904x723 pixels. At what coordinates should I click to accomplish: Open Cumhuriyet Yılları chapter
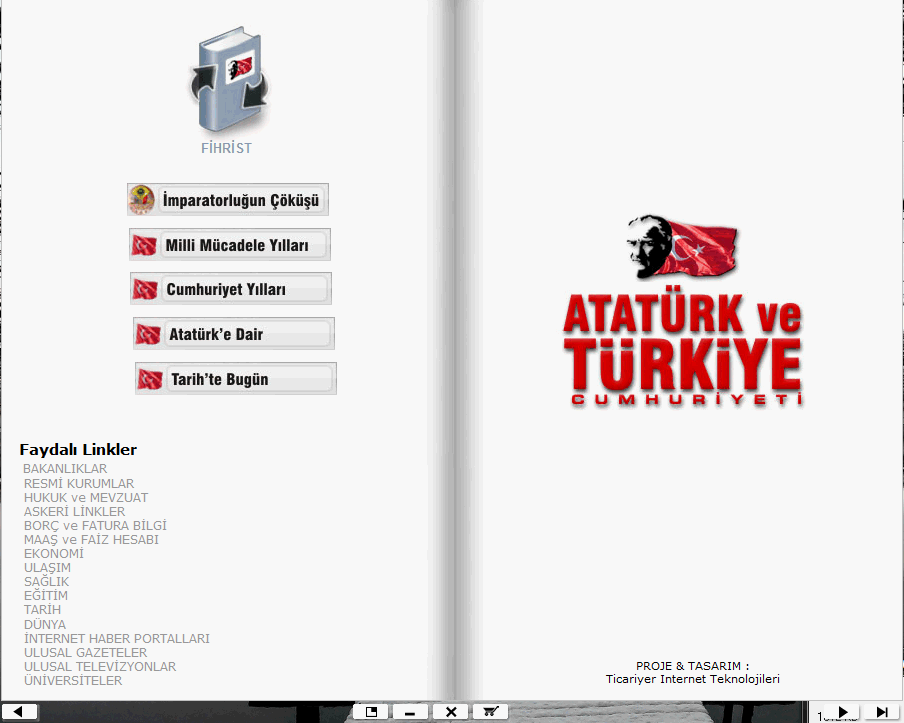coord(231,288)
